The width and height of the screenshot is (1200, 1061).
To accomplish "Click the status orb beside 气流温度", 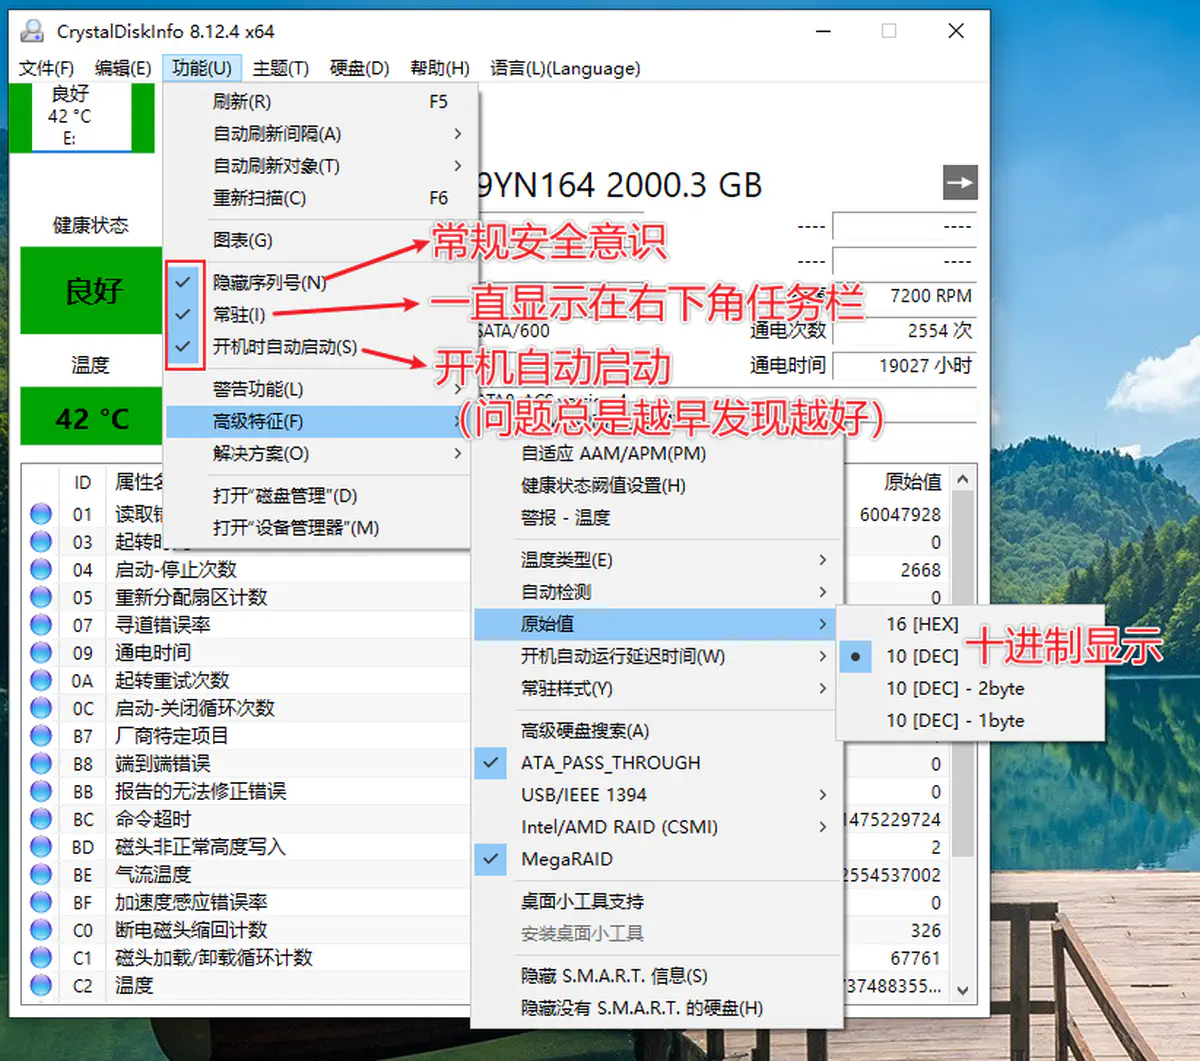I will (x=41, y=875).
